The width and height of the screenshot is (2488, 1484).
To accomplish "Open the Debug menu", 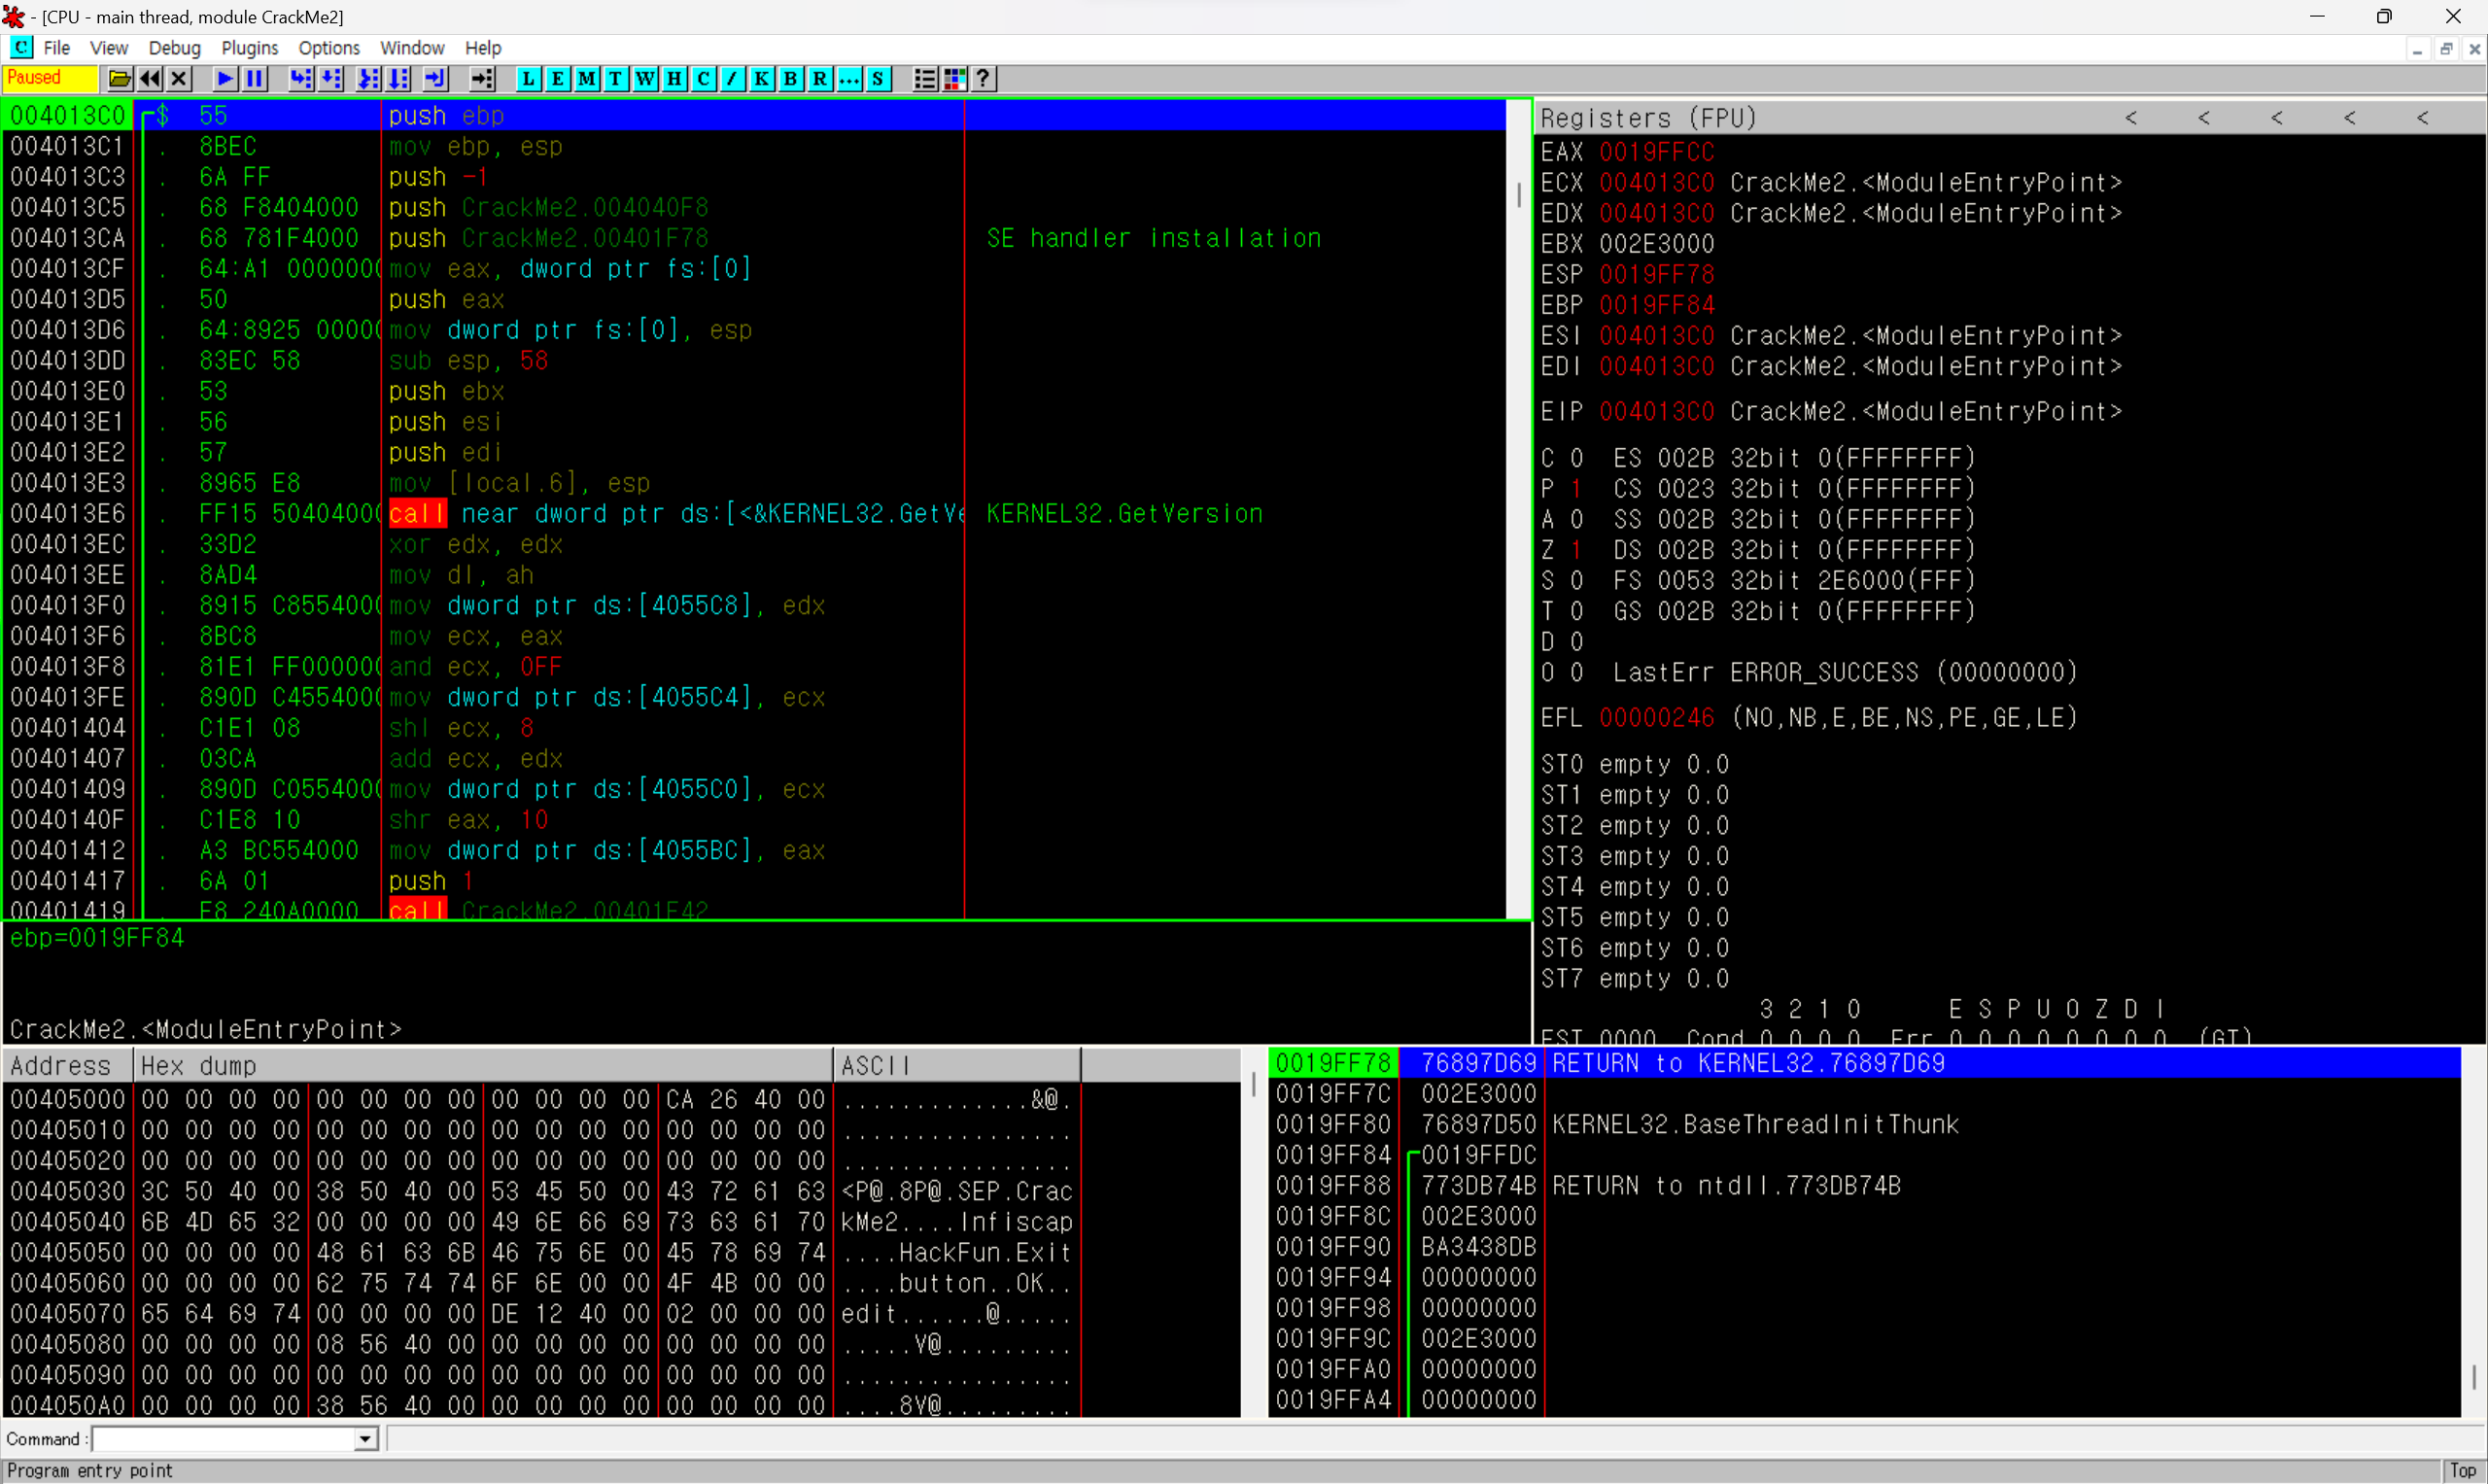I will coord(174,48).
